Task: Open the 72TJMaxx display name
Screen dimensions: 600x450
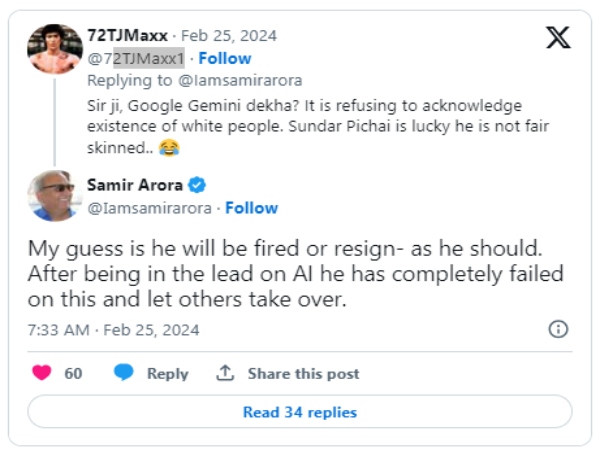Action: pos(125,35)
